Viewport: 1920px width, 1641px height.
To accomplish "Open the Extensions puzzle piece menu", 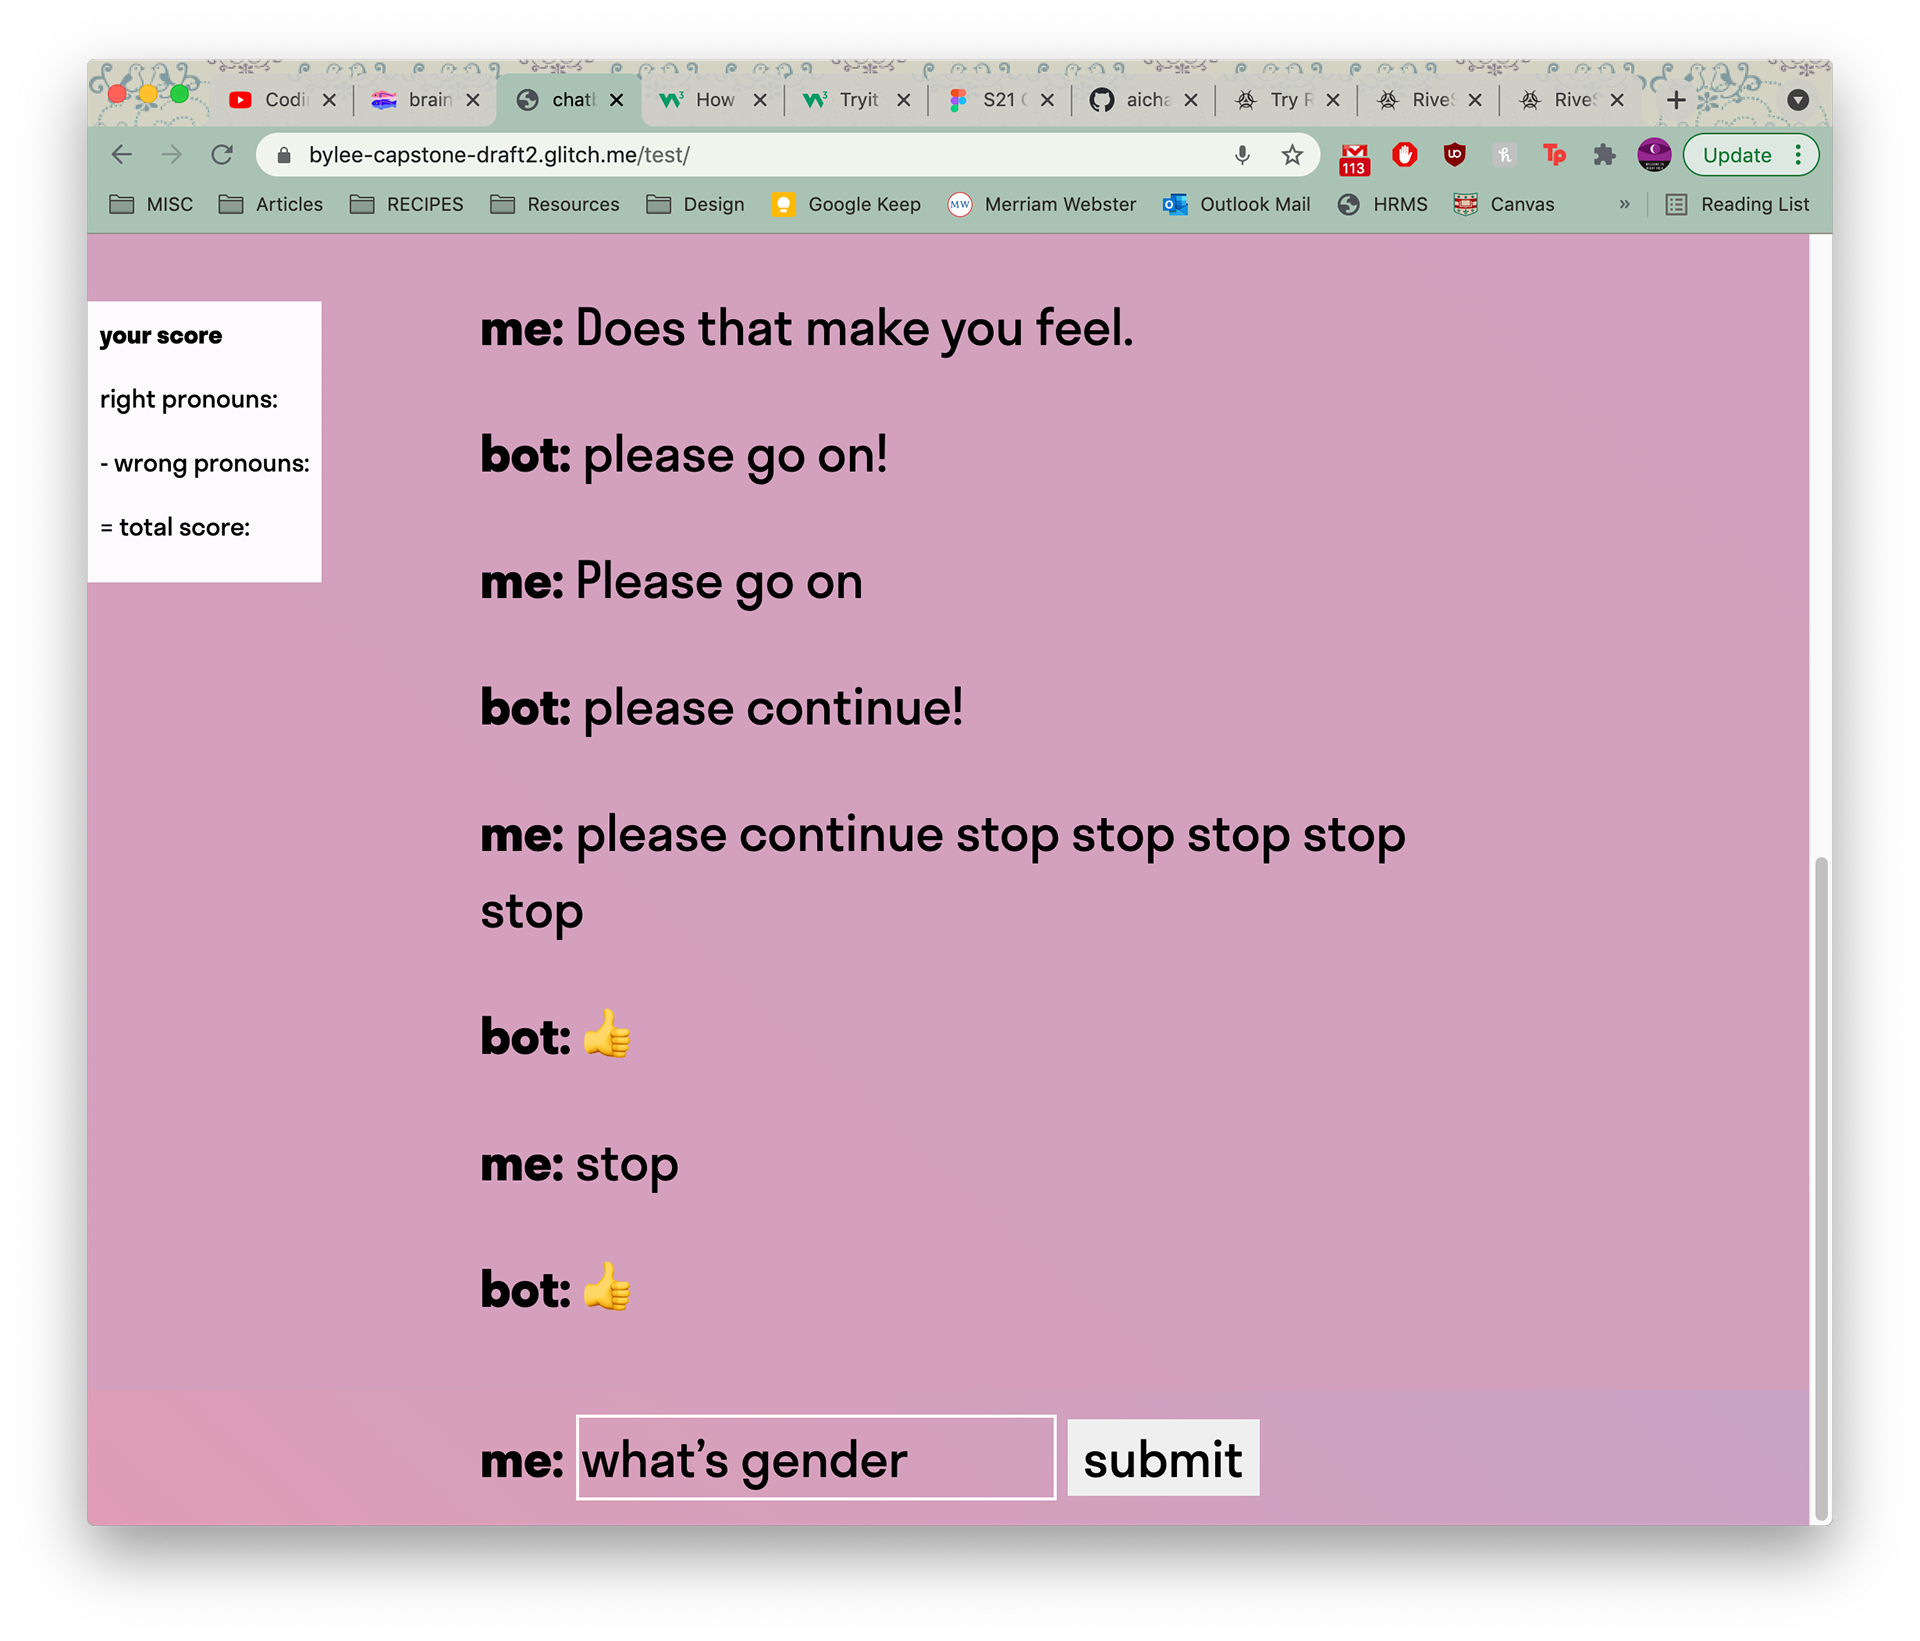I will click(1604, 155).
